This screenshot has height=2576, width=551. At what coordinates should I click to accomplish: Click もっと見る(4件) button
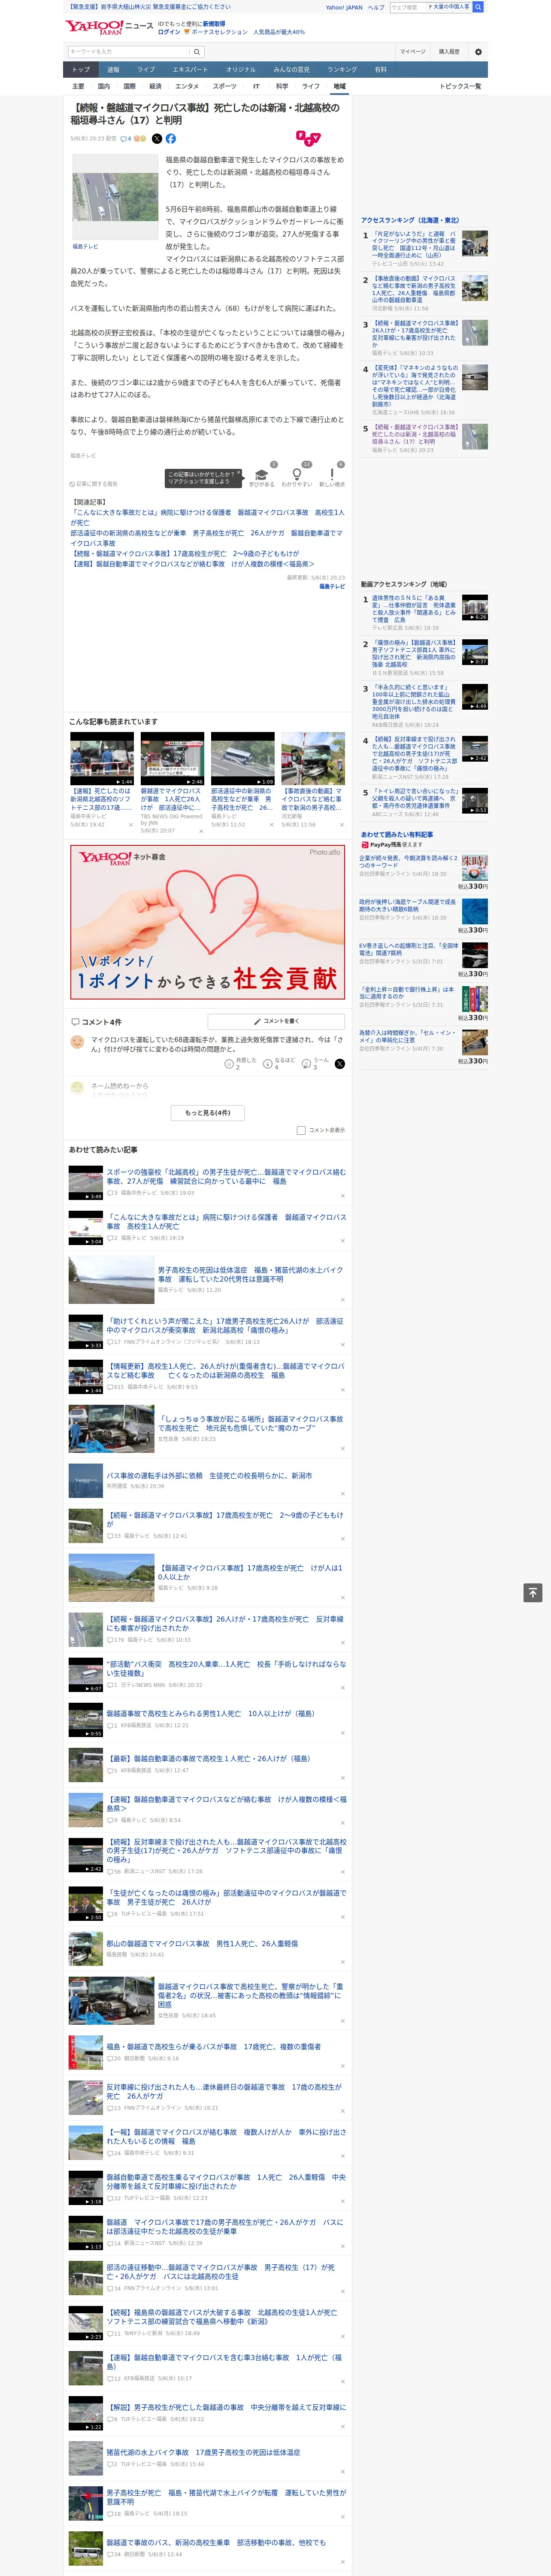tap(208, 1113)
